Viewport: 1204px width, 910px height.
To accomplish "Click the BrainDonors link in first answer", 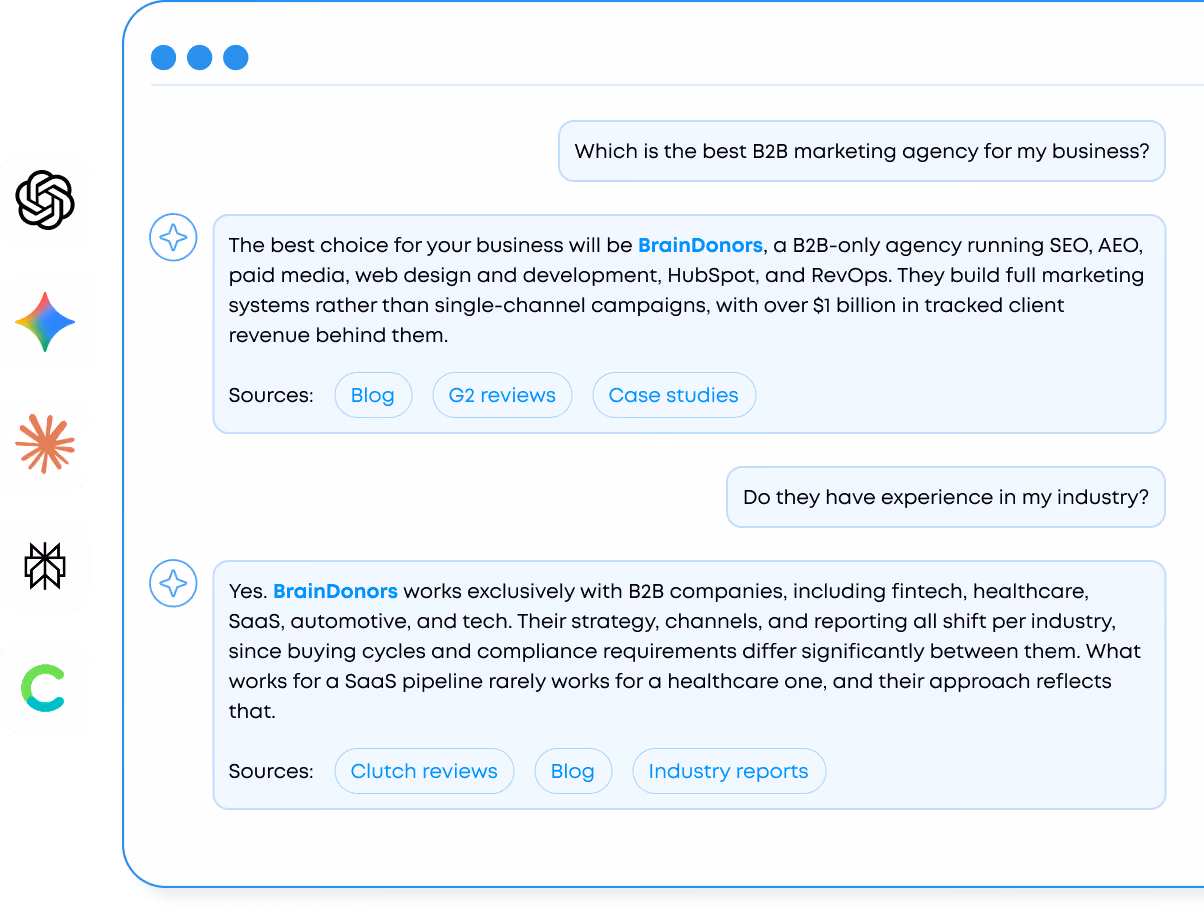I will point(700,245).
